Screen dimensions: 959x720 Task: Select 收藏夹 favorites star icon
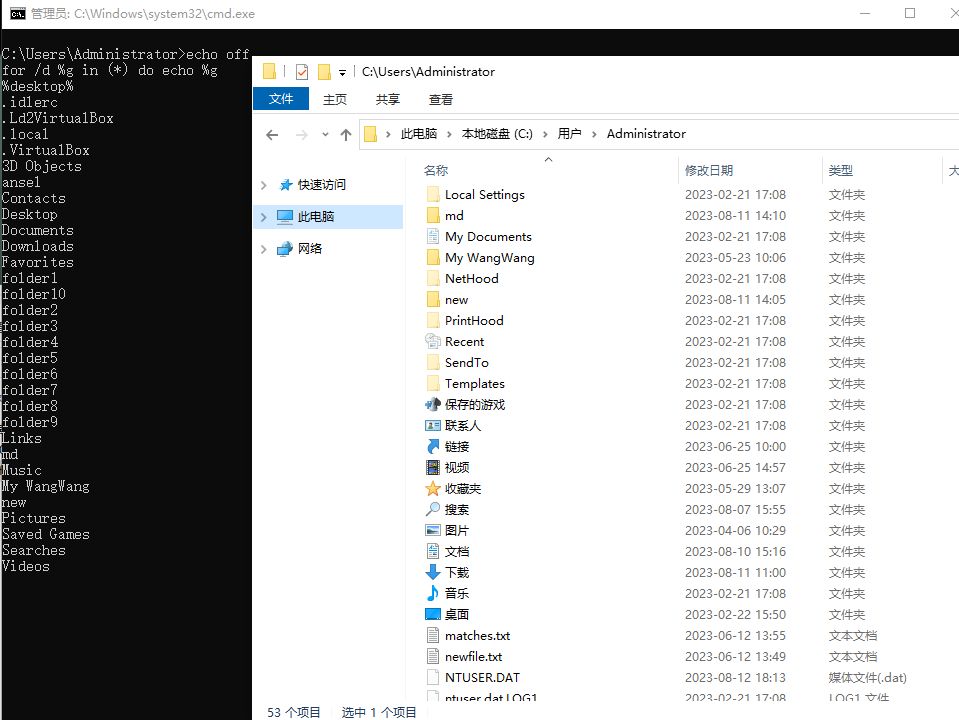(x=432, y=488)
